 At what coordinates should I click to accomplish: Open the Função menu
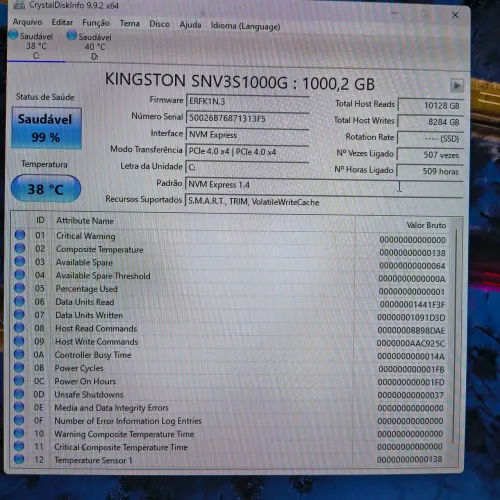[x=96, y=23]
